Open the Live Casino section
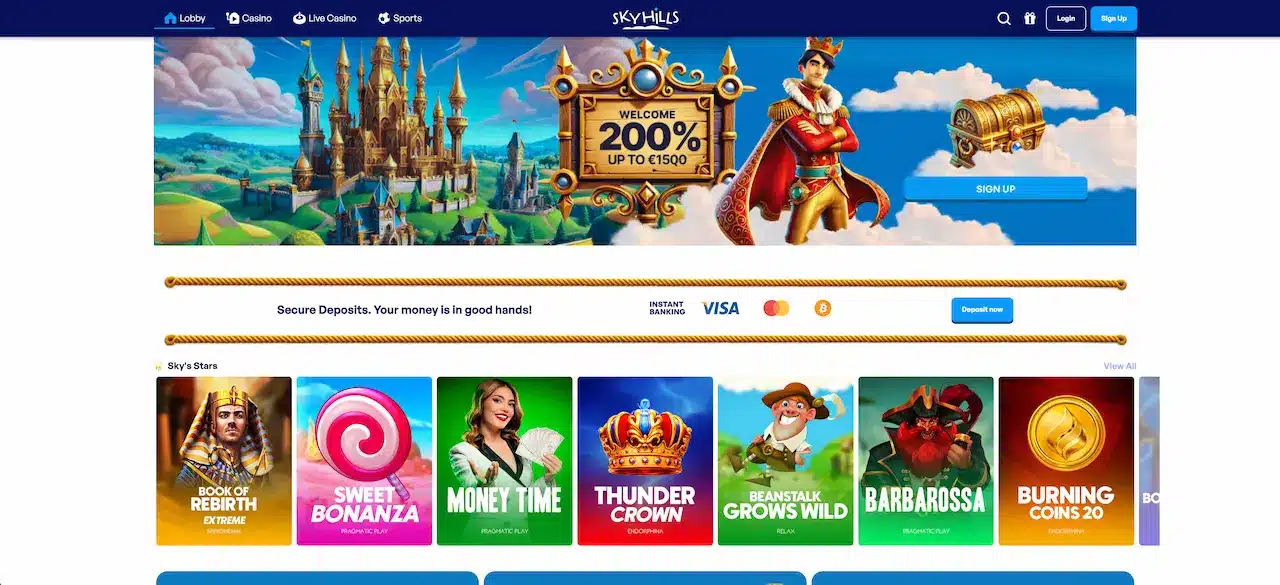This screenshot has height=585, width=1280. 325,18
